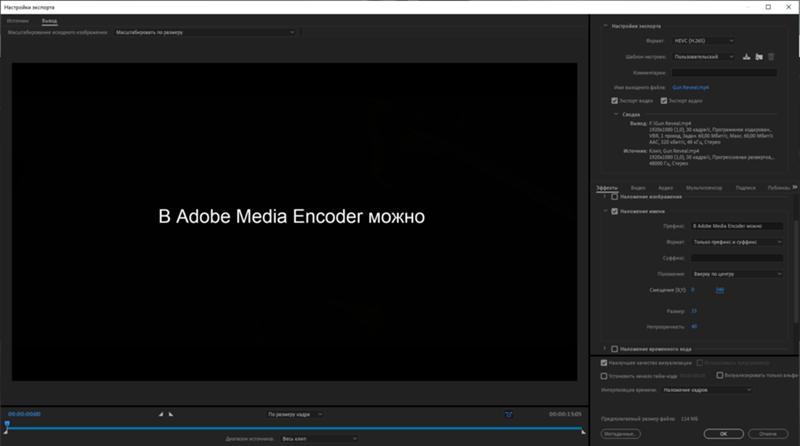The height and width of the screenshot is (446, 800).
Task: Open source range dropdown Весь клип
Action: point(319,439)
